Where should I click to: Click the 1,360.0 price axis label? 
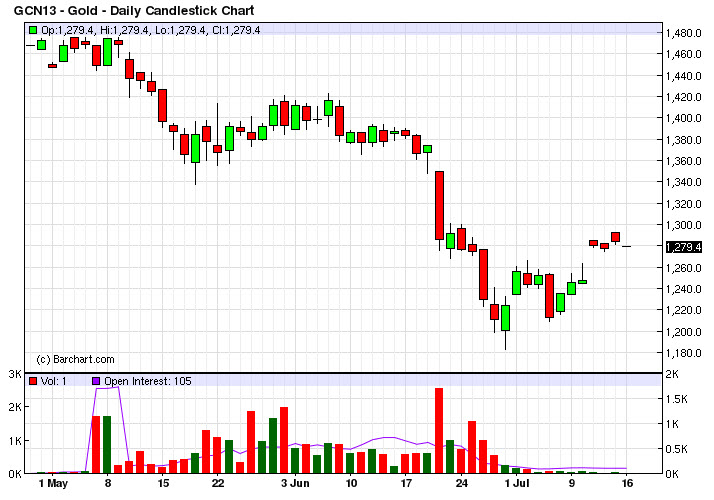(x=683, y=161)
